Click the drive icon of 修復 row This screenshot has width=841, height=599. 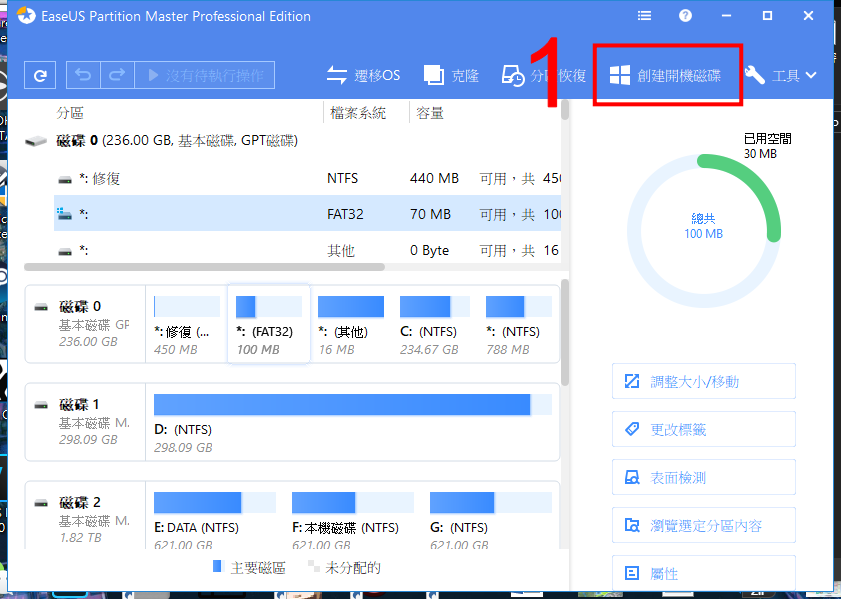pos(65,180)
